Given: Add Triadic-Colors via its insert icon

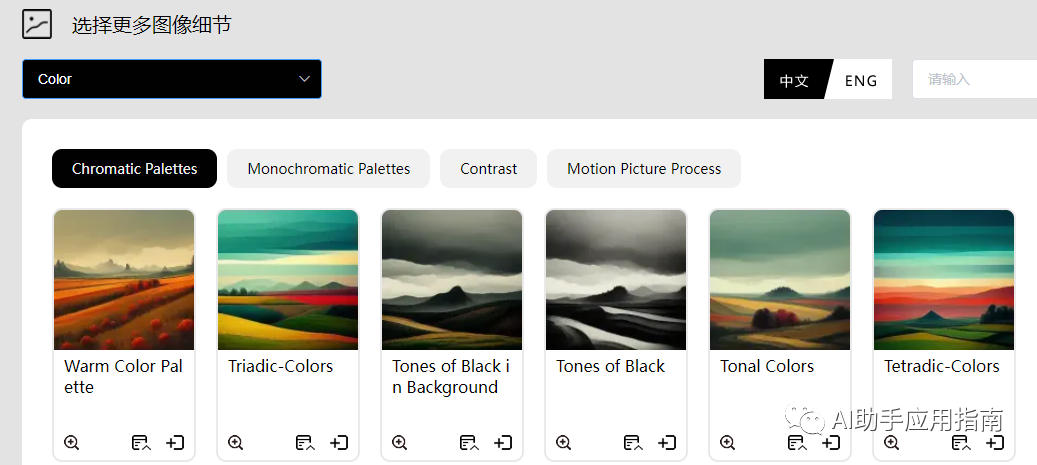Looking at the screenshot, I should (x=339, y=443).
